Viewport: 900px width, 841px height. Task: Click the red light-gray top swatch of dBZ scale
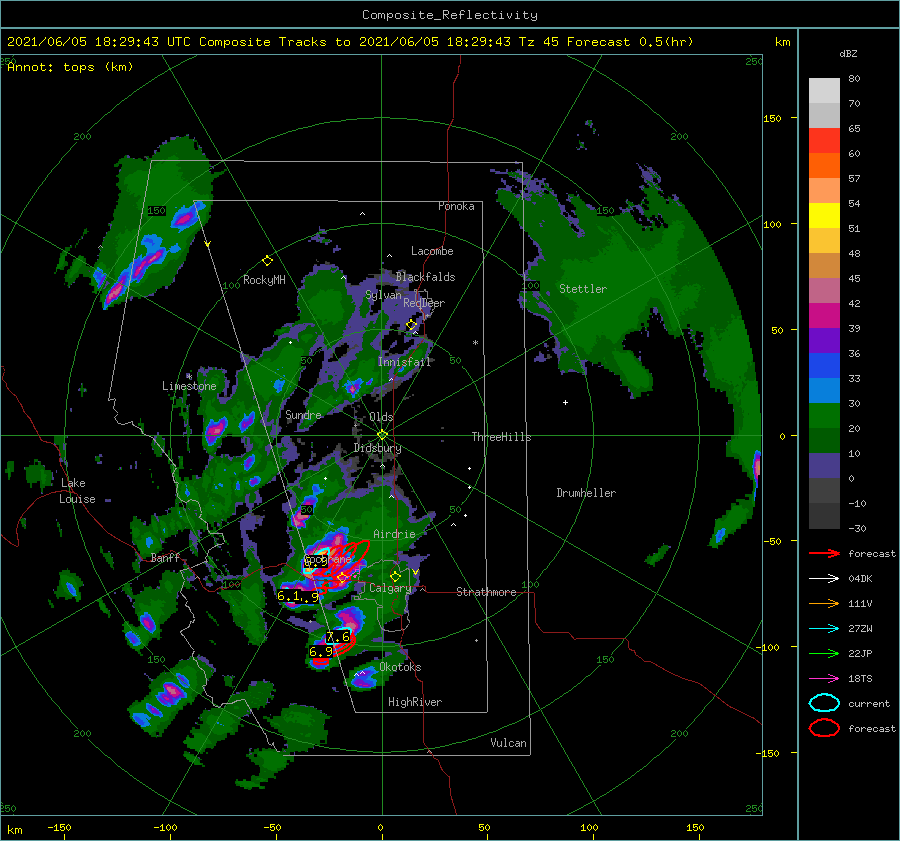[824, 90]
